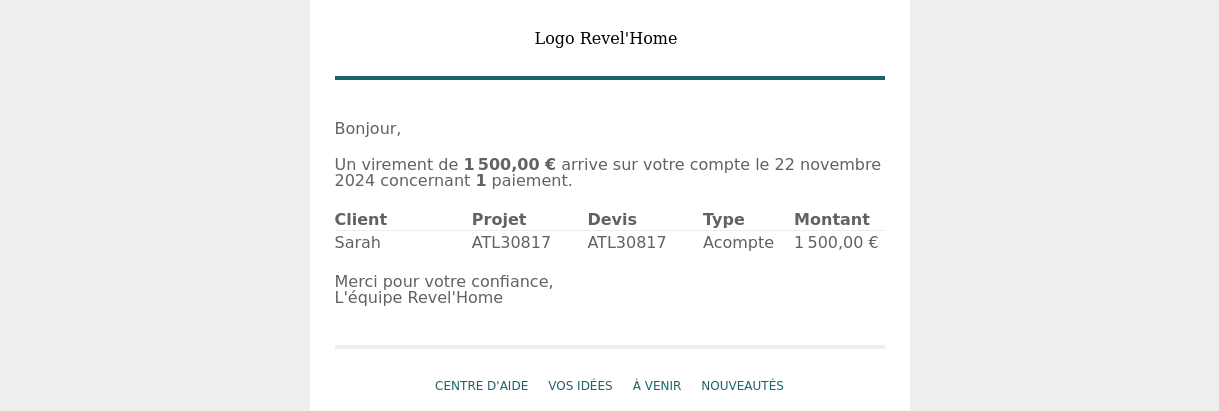Open the VOS IDÉES footer link
1219x411 pixels.
pos(580,386)
